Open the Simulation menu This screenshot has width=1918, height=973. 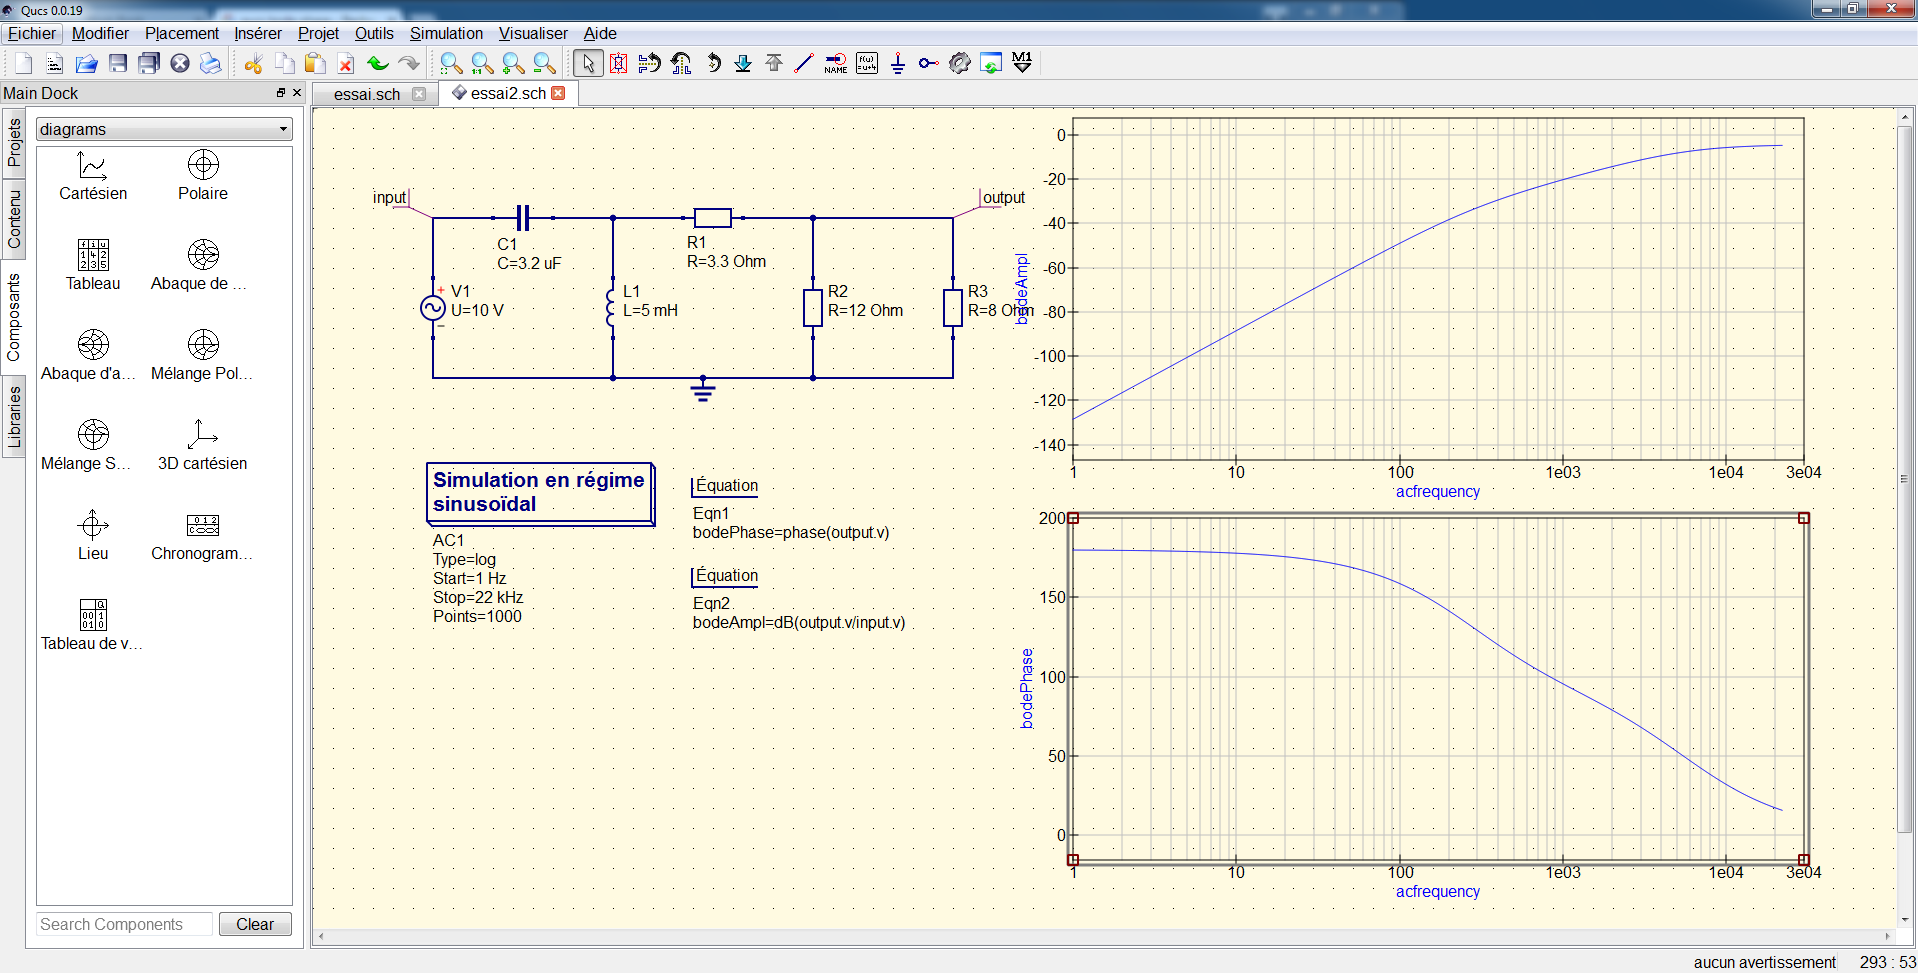(x=446, y=34)
